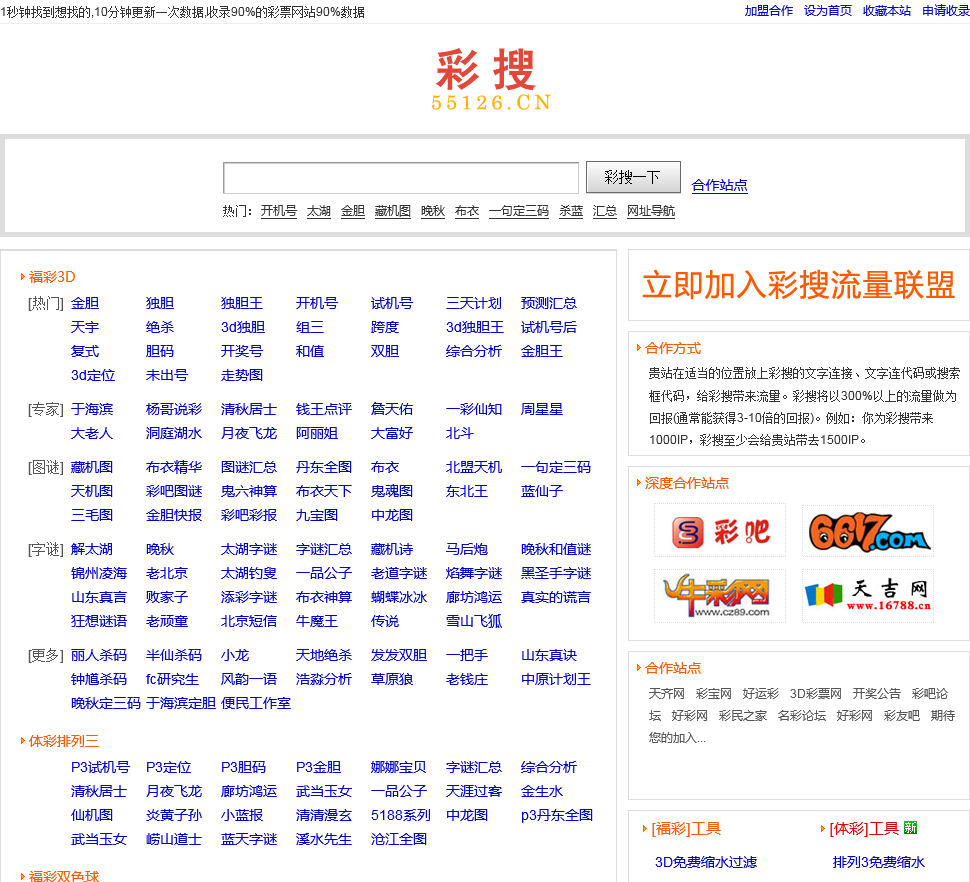Click 预测汇总 in 福彩3D list
This screenshot has height=882, width=970.
coord(549,303)
